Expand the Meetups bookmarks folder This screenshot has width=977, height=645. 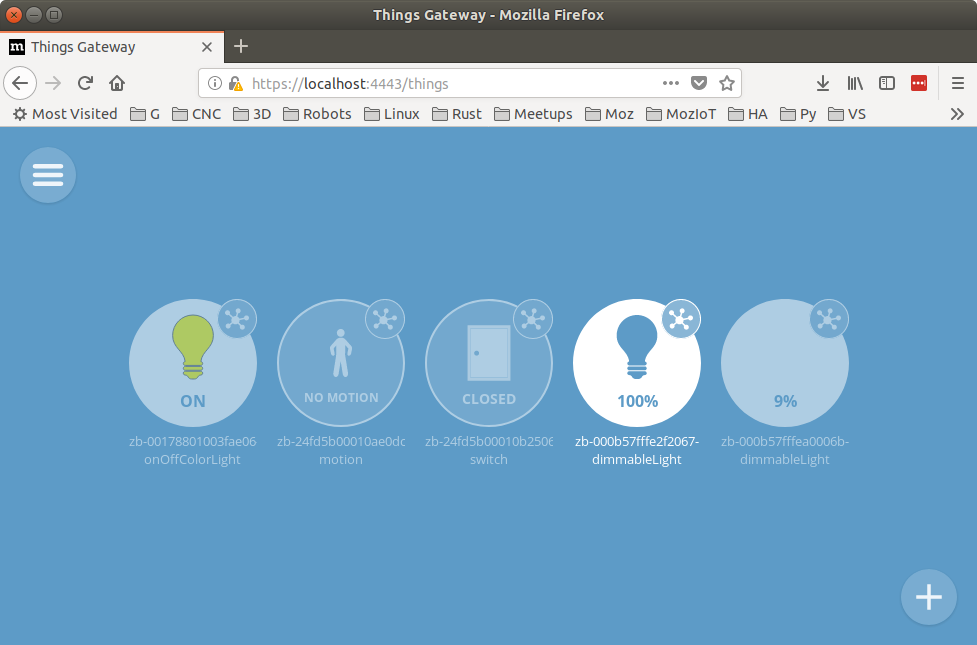pyautogui.click(x=533, y=114)
